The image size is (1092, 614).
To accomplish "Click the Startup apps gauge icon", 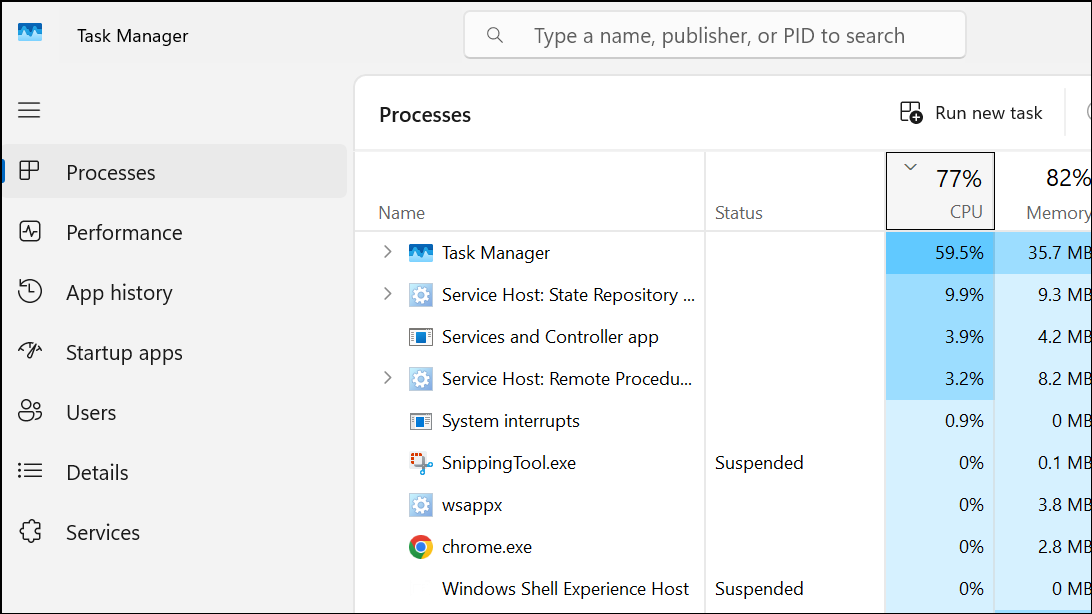I will click(x=30, y=352).
